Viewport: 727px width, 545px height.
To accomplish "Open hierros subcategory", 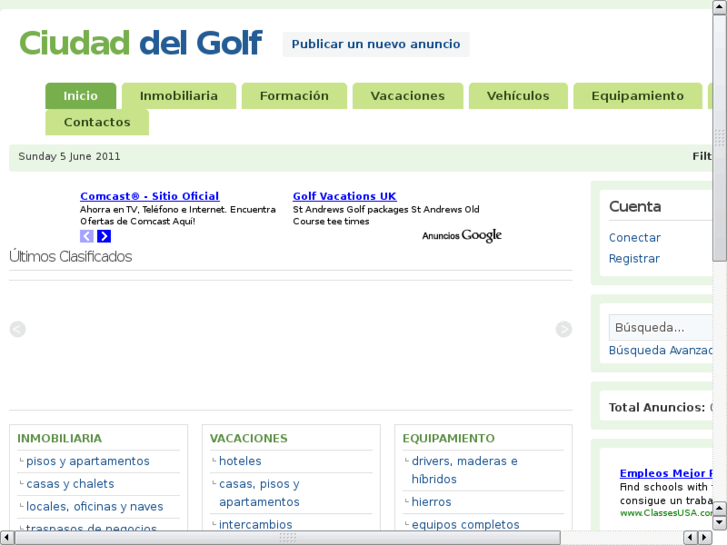I will click(x=431, y=502).
